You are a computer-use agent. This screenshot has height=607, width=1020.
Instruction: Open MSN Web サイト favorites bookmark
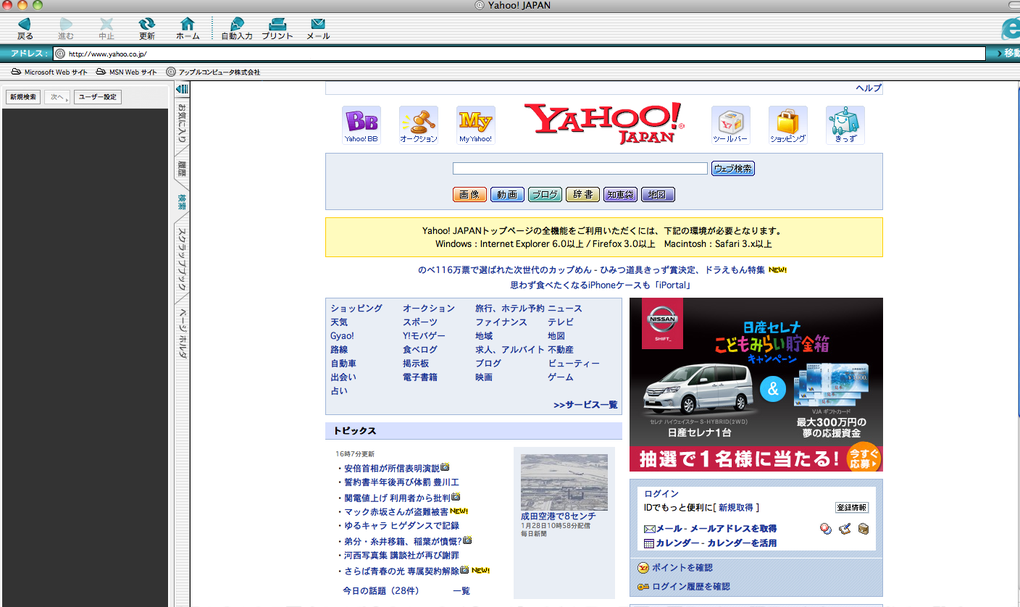click(x=126, y=72)
